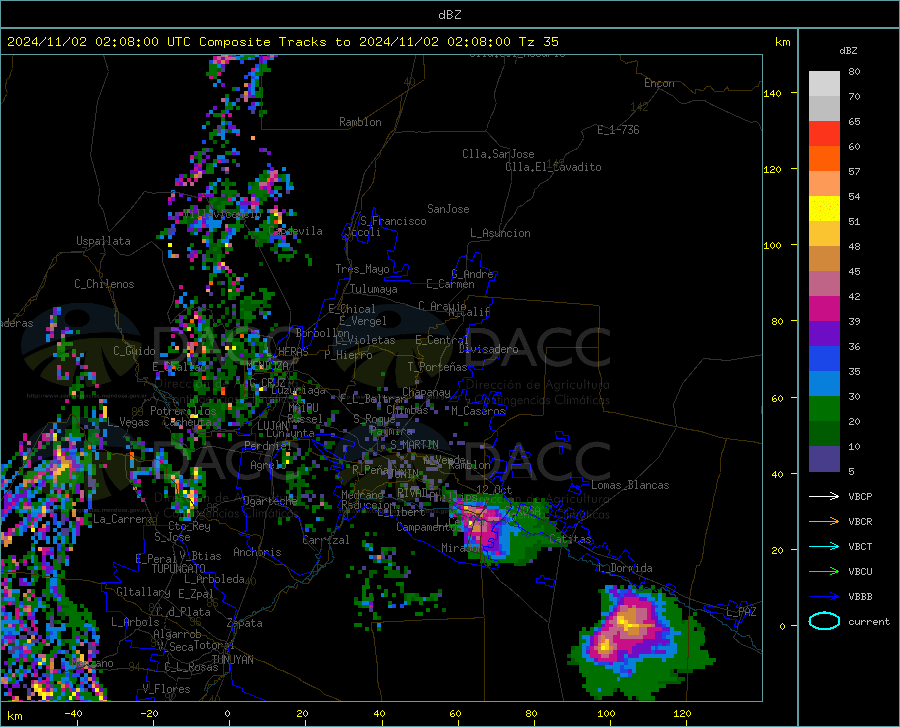Viewport: 900px width, 727px height.
Task: Click the 'current' legend label
Action: [868, 621]
